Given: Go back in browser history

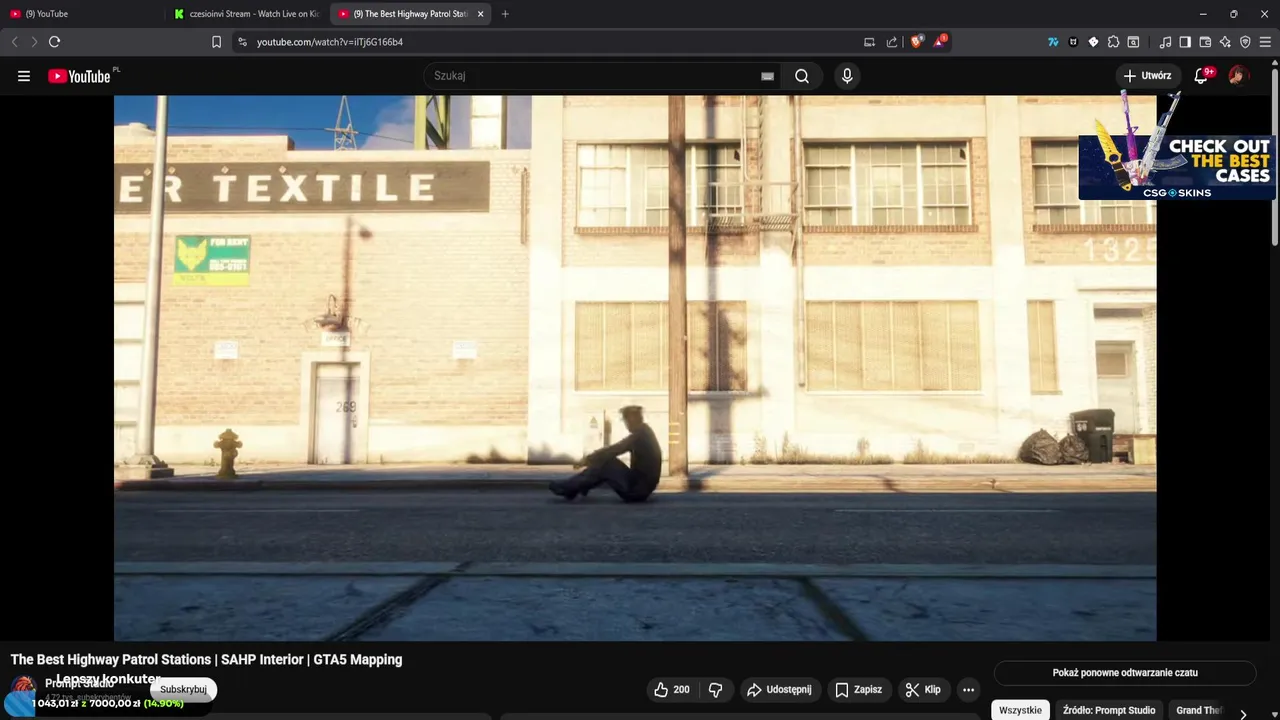Looking at the screenshot, I should pyautogui.click(x=14, y=42).
